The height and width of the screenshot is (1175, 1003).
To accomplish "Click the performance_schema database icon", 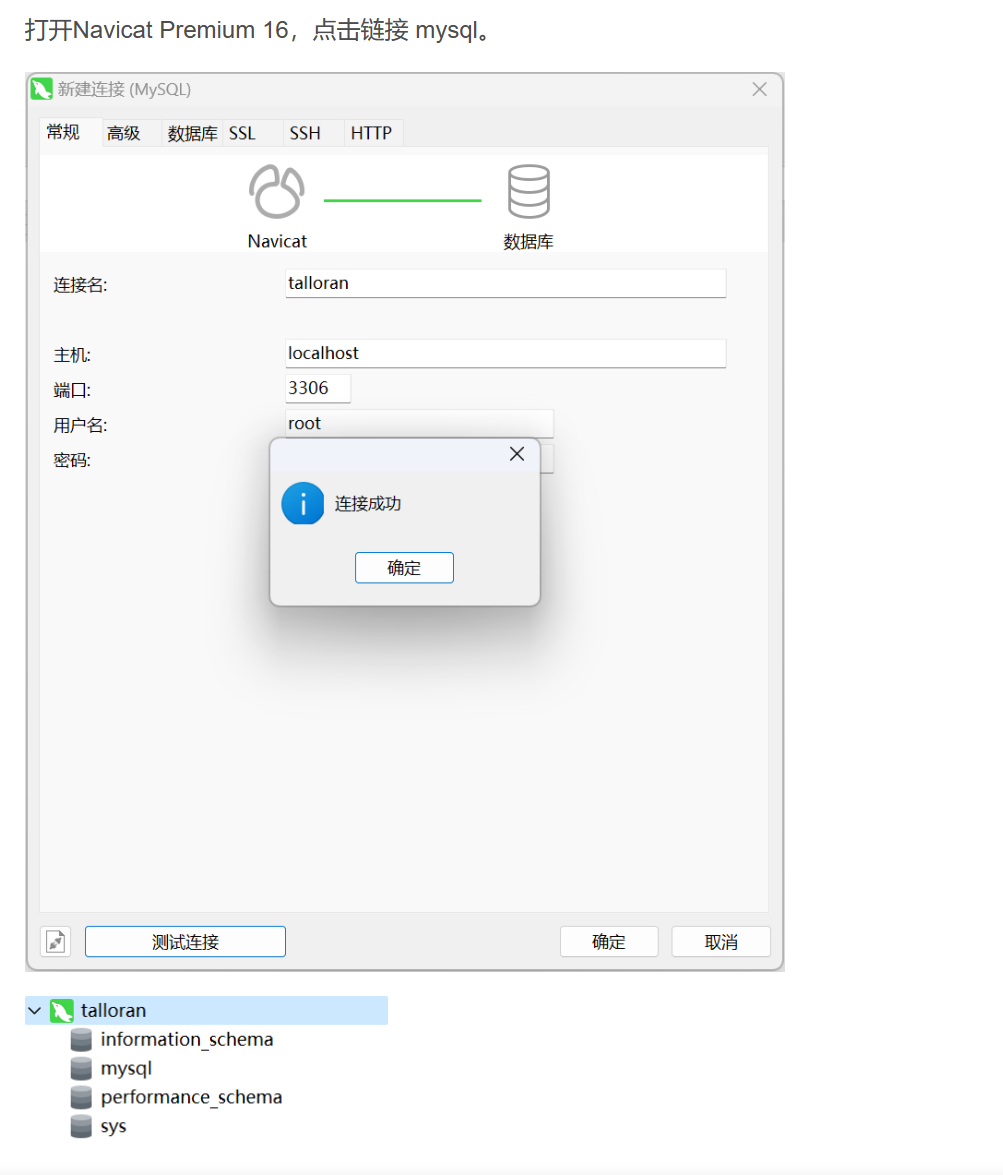I will pos(81,1097).
